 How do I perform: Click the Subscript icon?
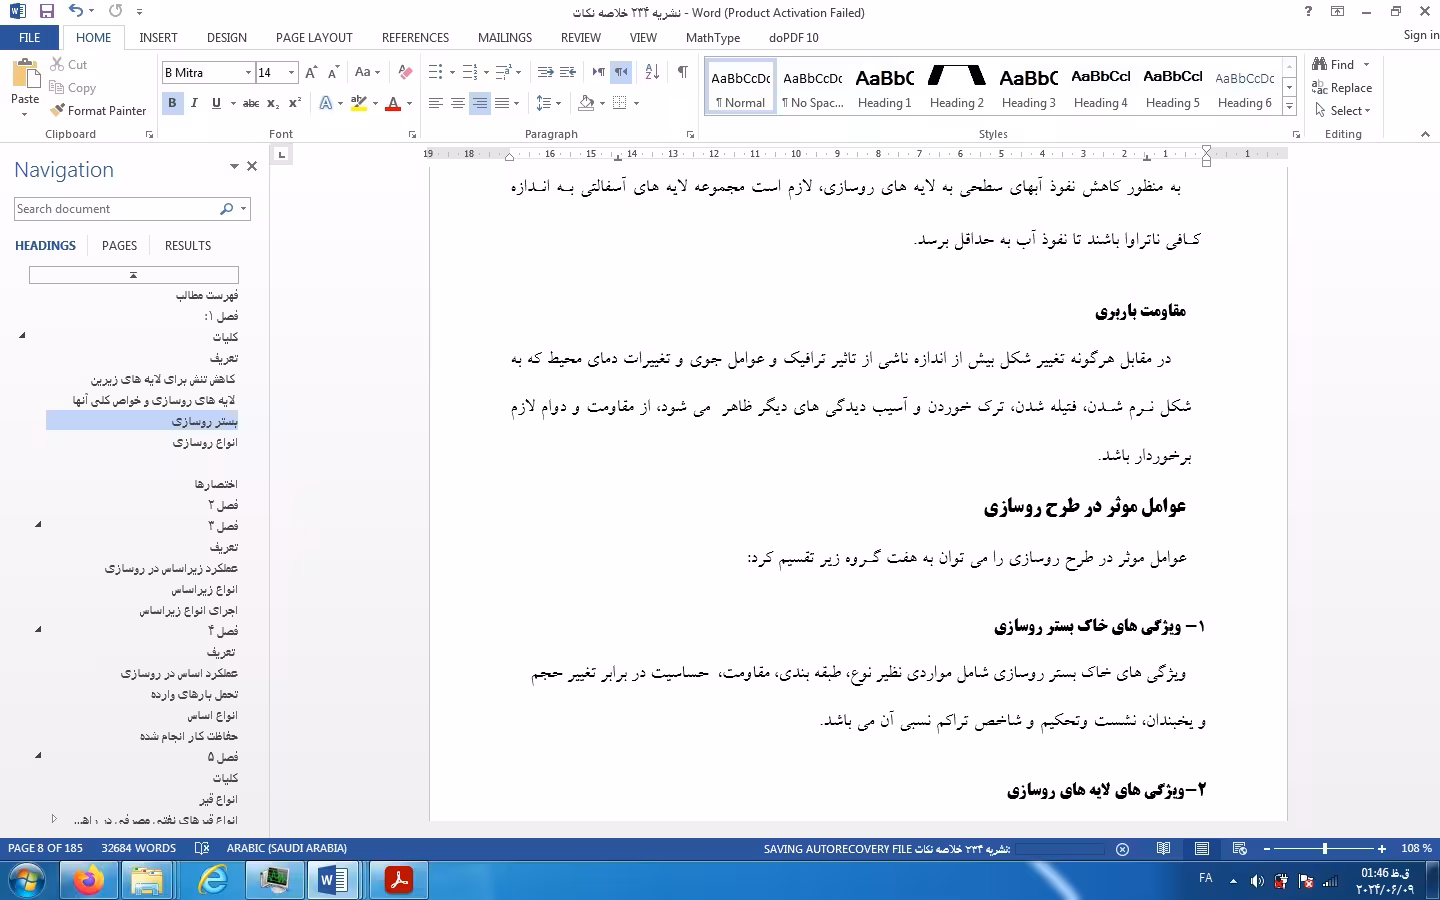(273, 103)
